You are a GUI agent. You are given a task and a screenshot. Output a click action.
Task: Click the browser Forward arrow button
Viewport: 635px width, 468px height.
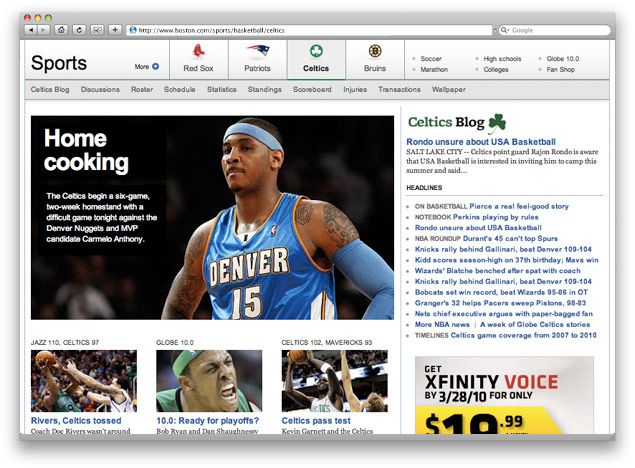43,30
